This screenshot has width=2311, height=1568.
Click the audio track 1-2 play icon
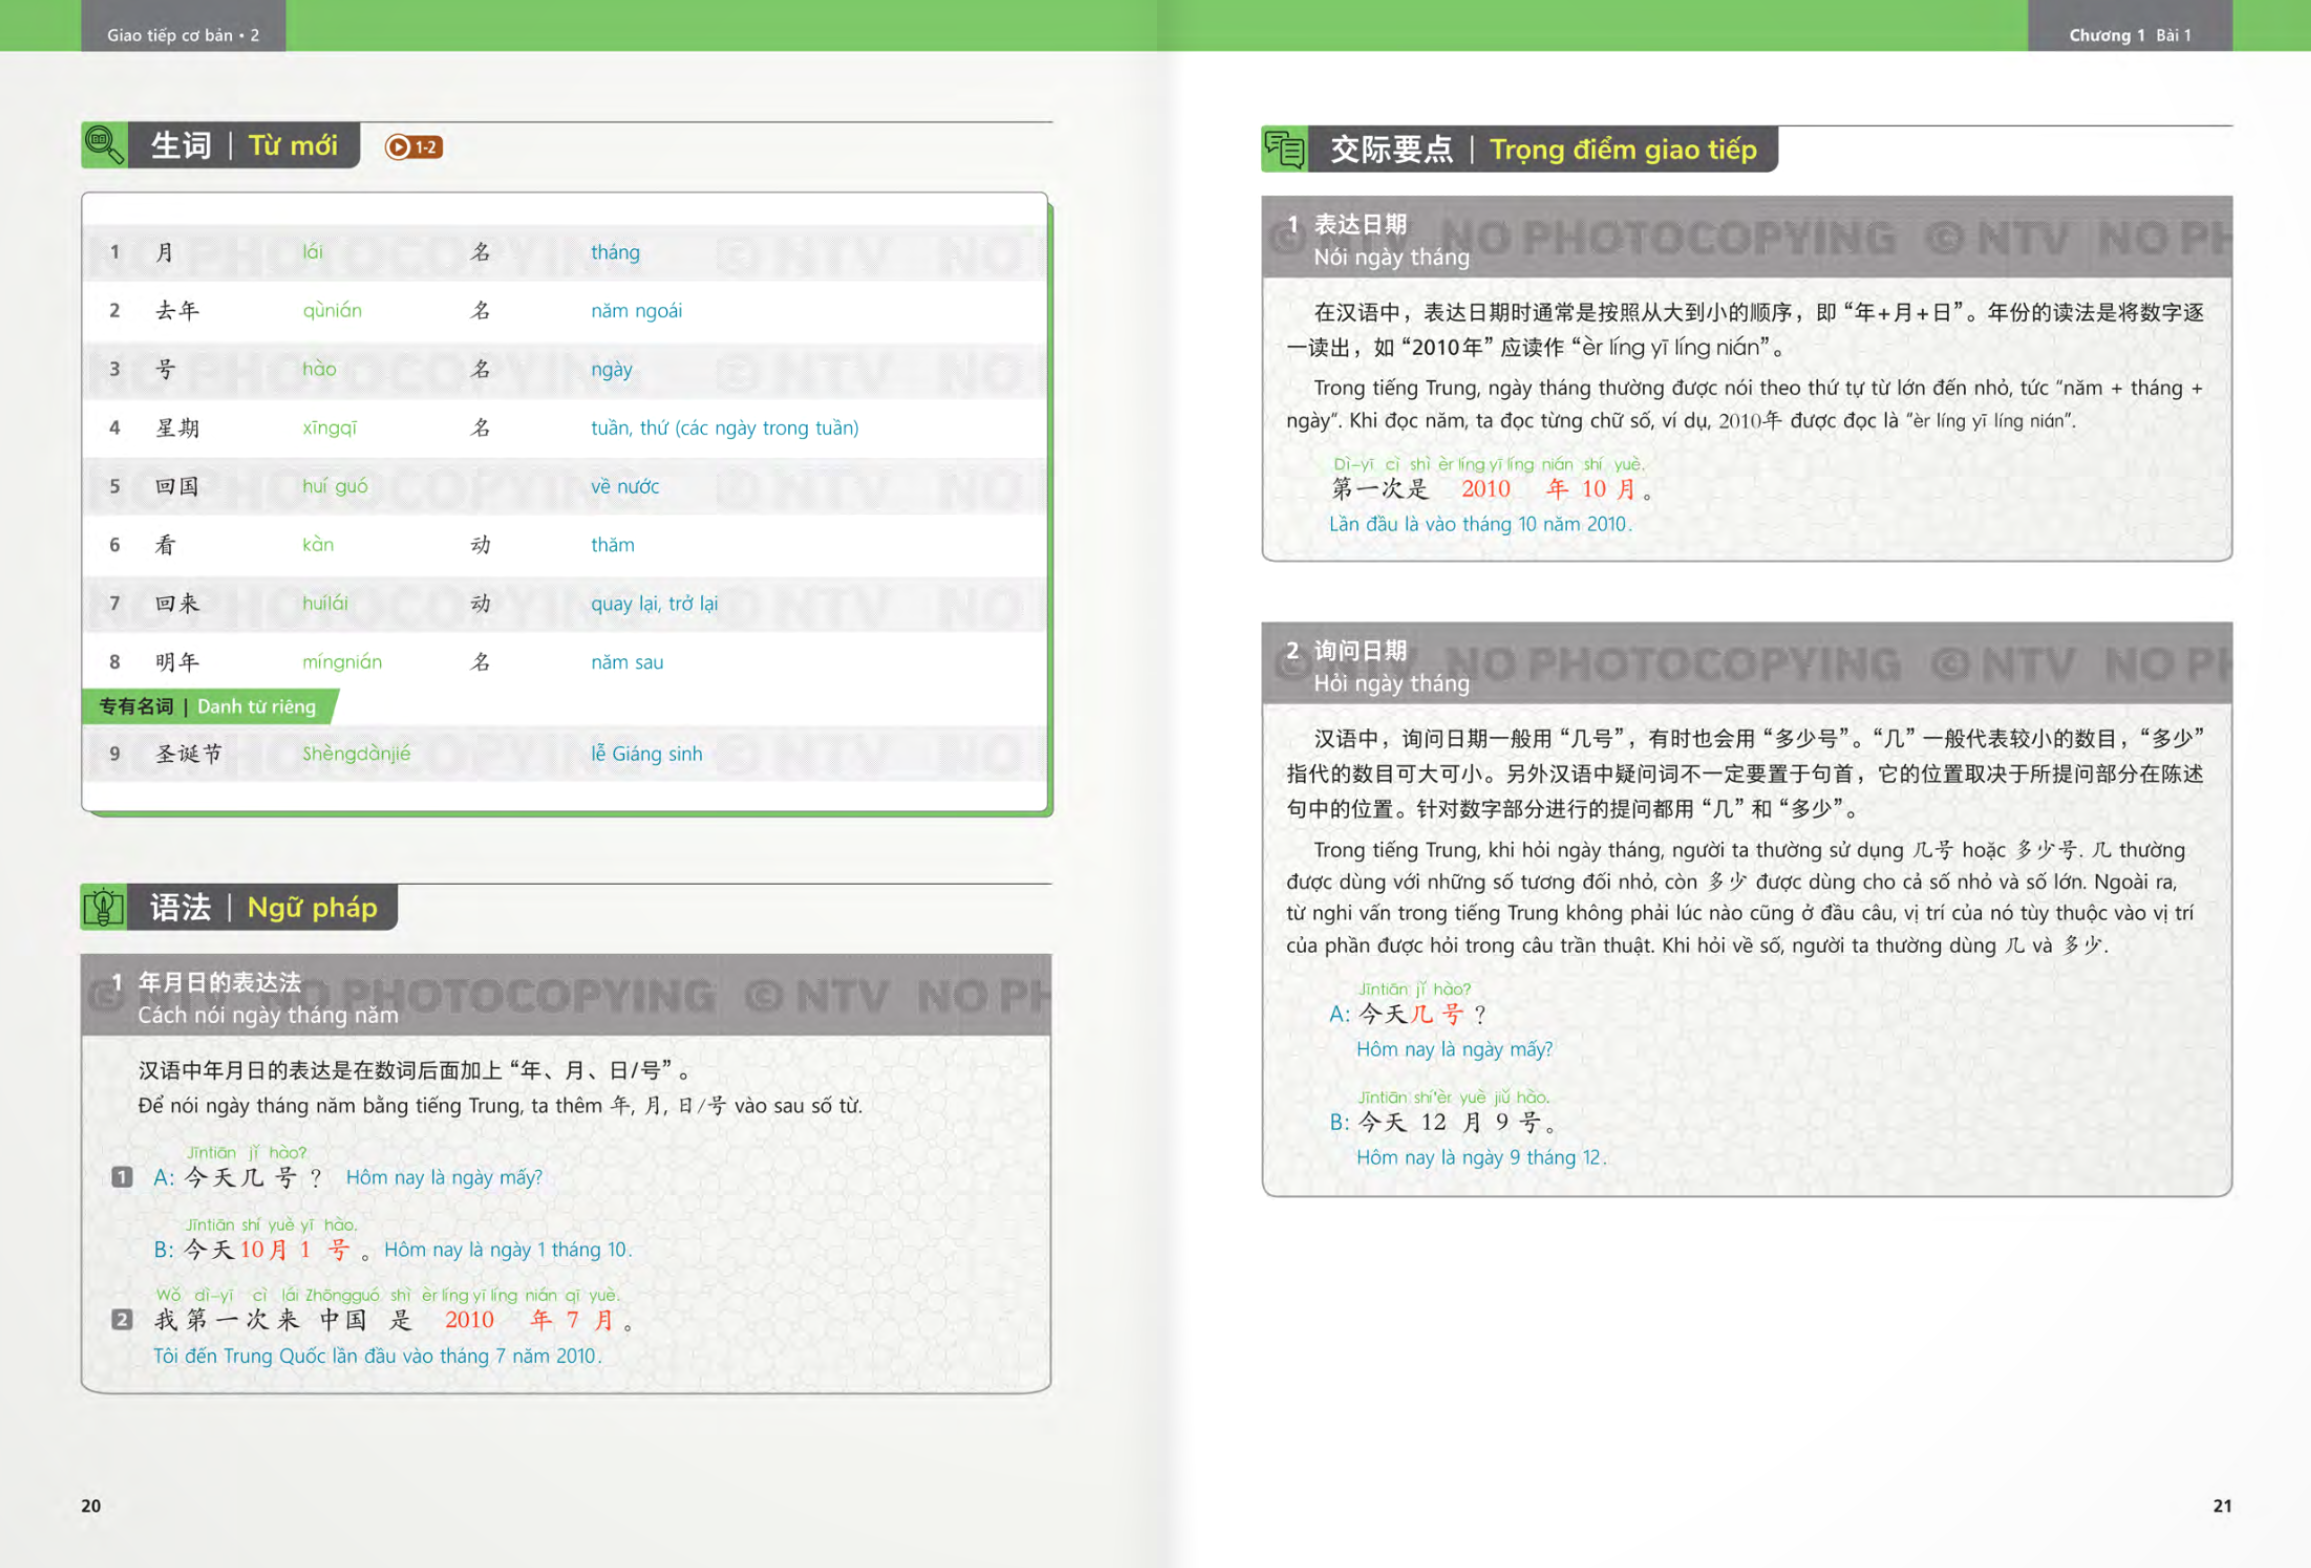pyautogui.click(x=399, y=147)
